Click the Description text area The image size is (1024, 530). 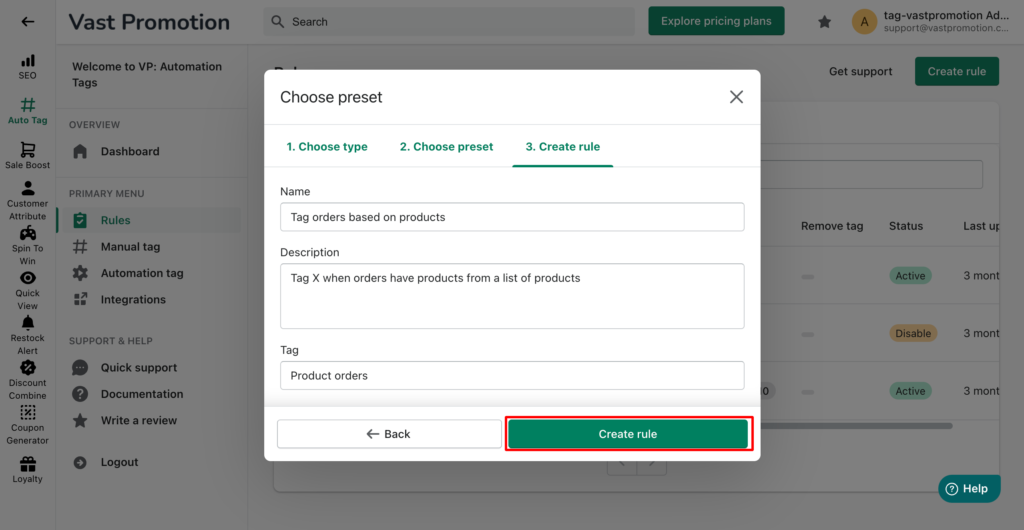coord(512,296)
